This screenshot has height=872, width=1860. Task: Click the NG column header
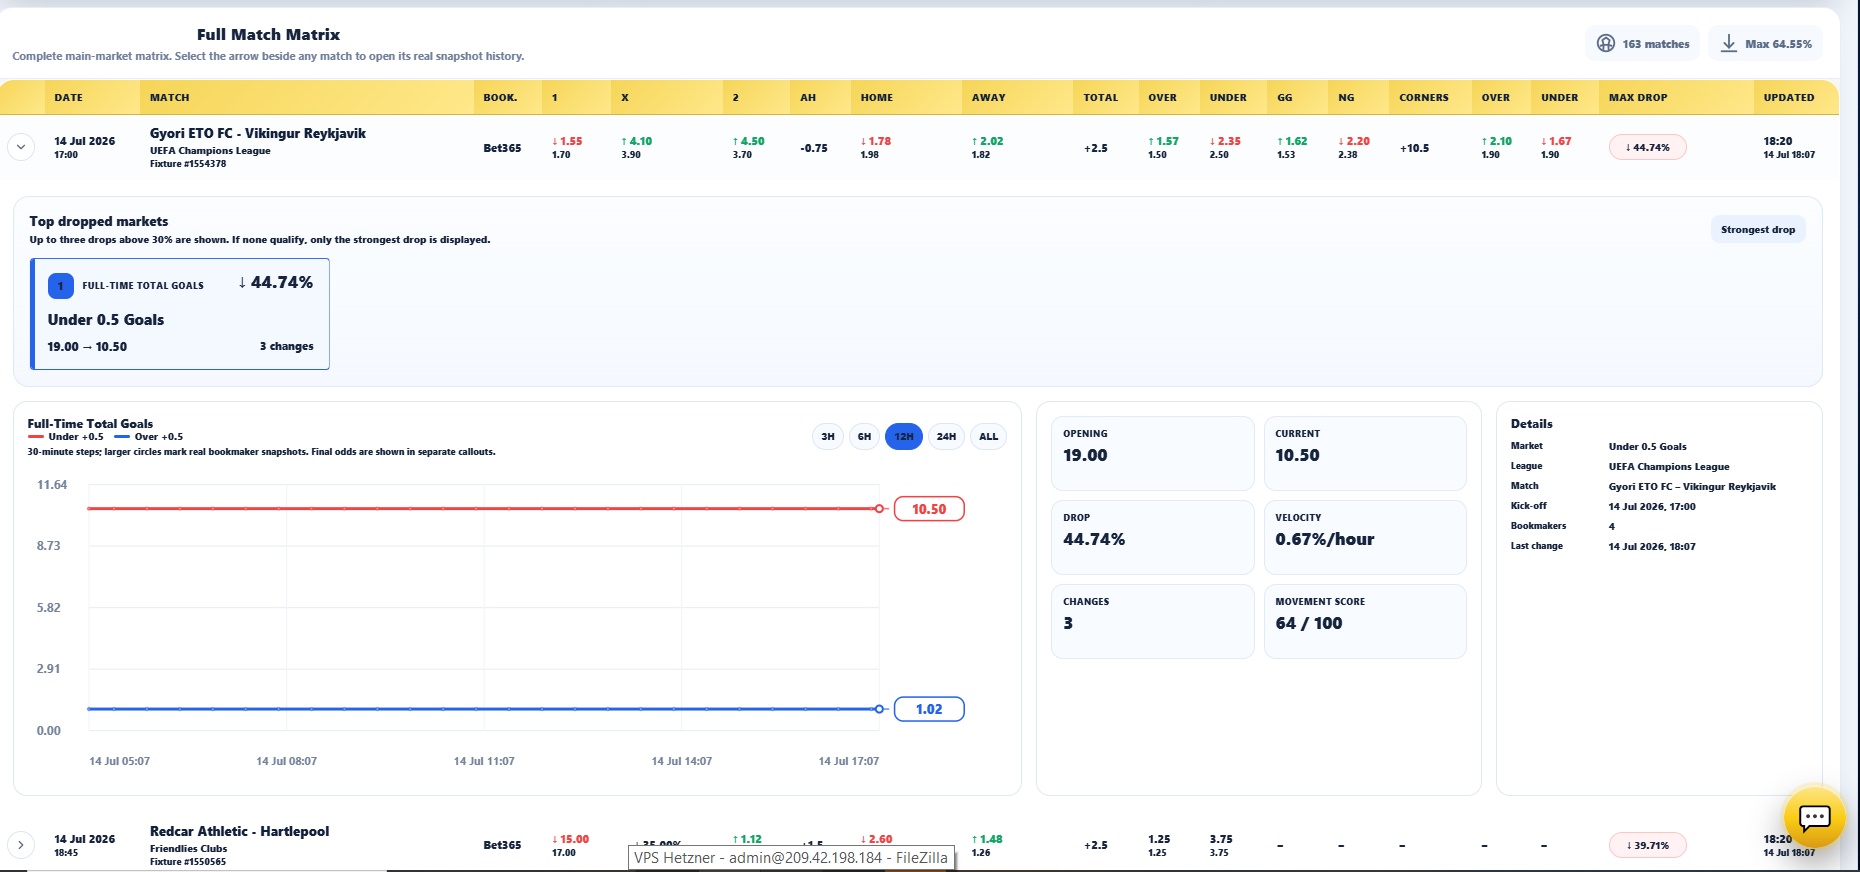tap(1346, 98)
